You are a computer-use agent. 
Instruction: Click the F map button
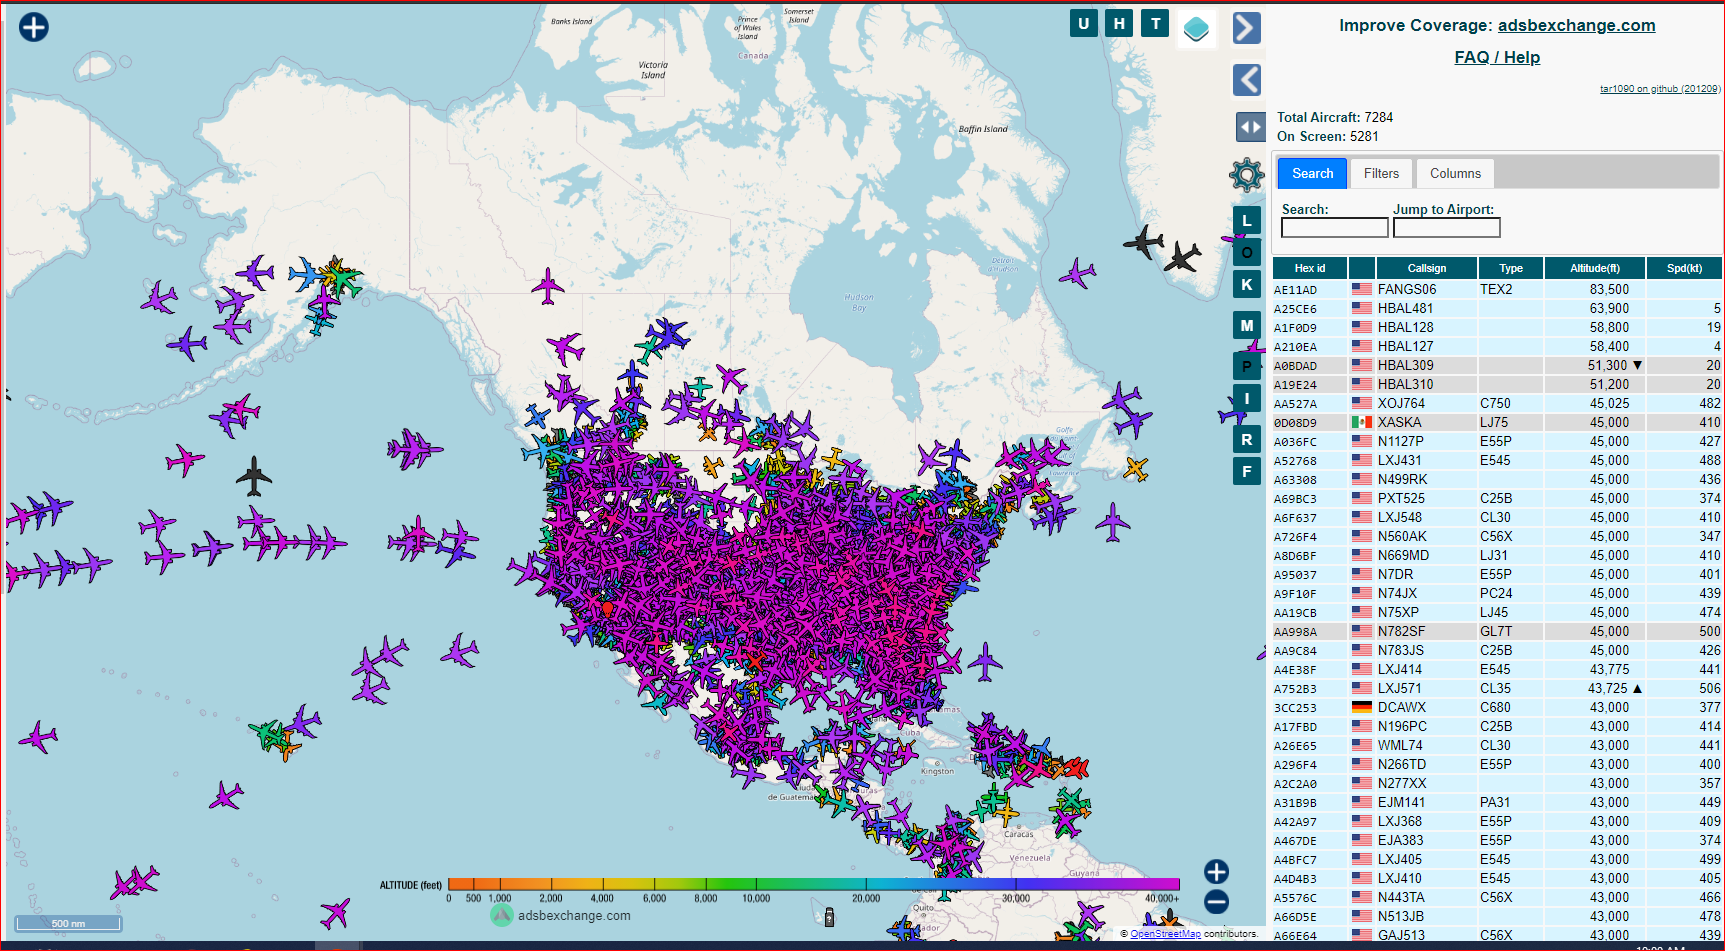click(x=1246, y=471)
